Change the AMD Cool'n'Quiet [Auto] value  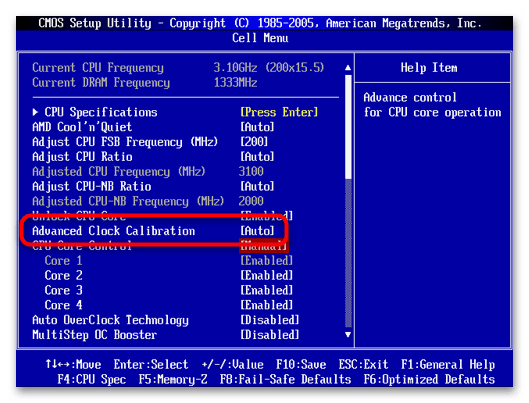pos(257,127)
